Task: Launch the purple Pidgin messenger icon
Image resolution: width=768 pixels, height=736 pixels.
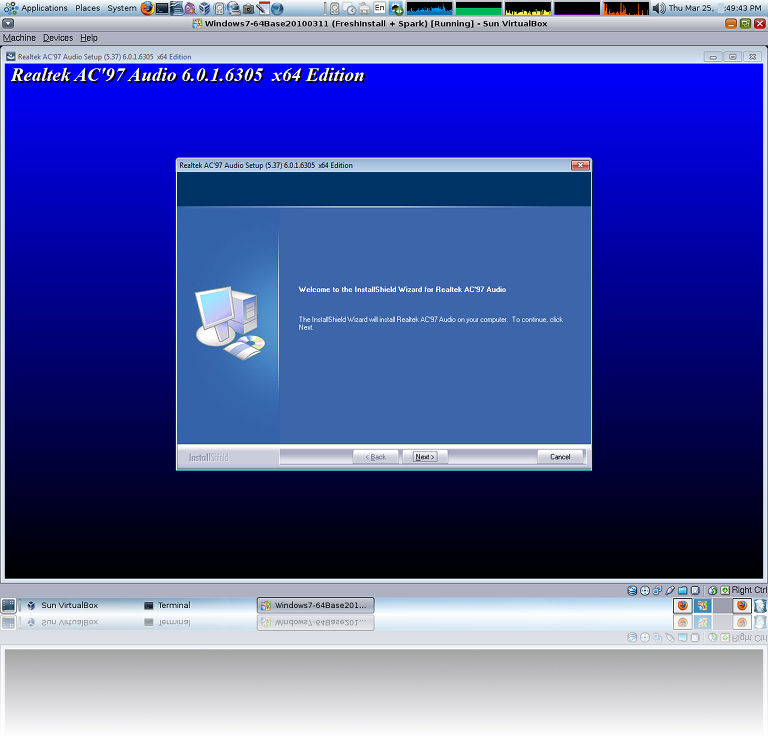Action: click(190, 8)
